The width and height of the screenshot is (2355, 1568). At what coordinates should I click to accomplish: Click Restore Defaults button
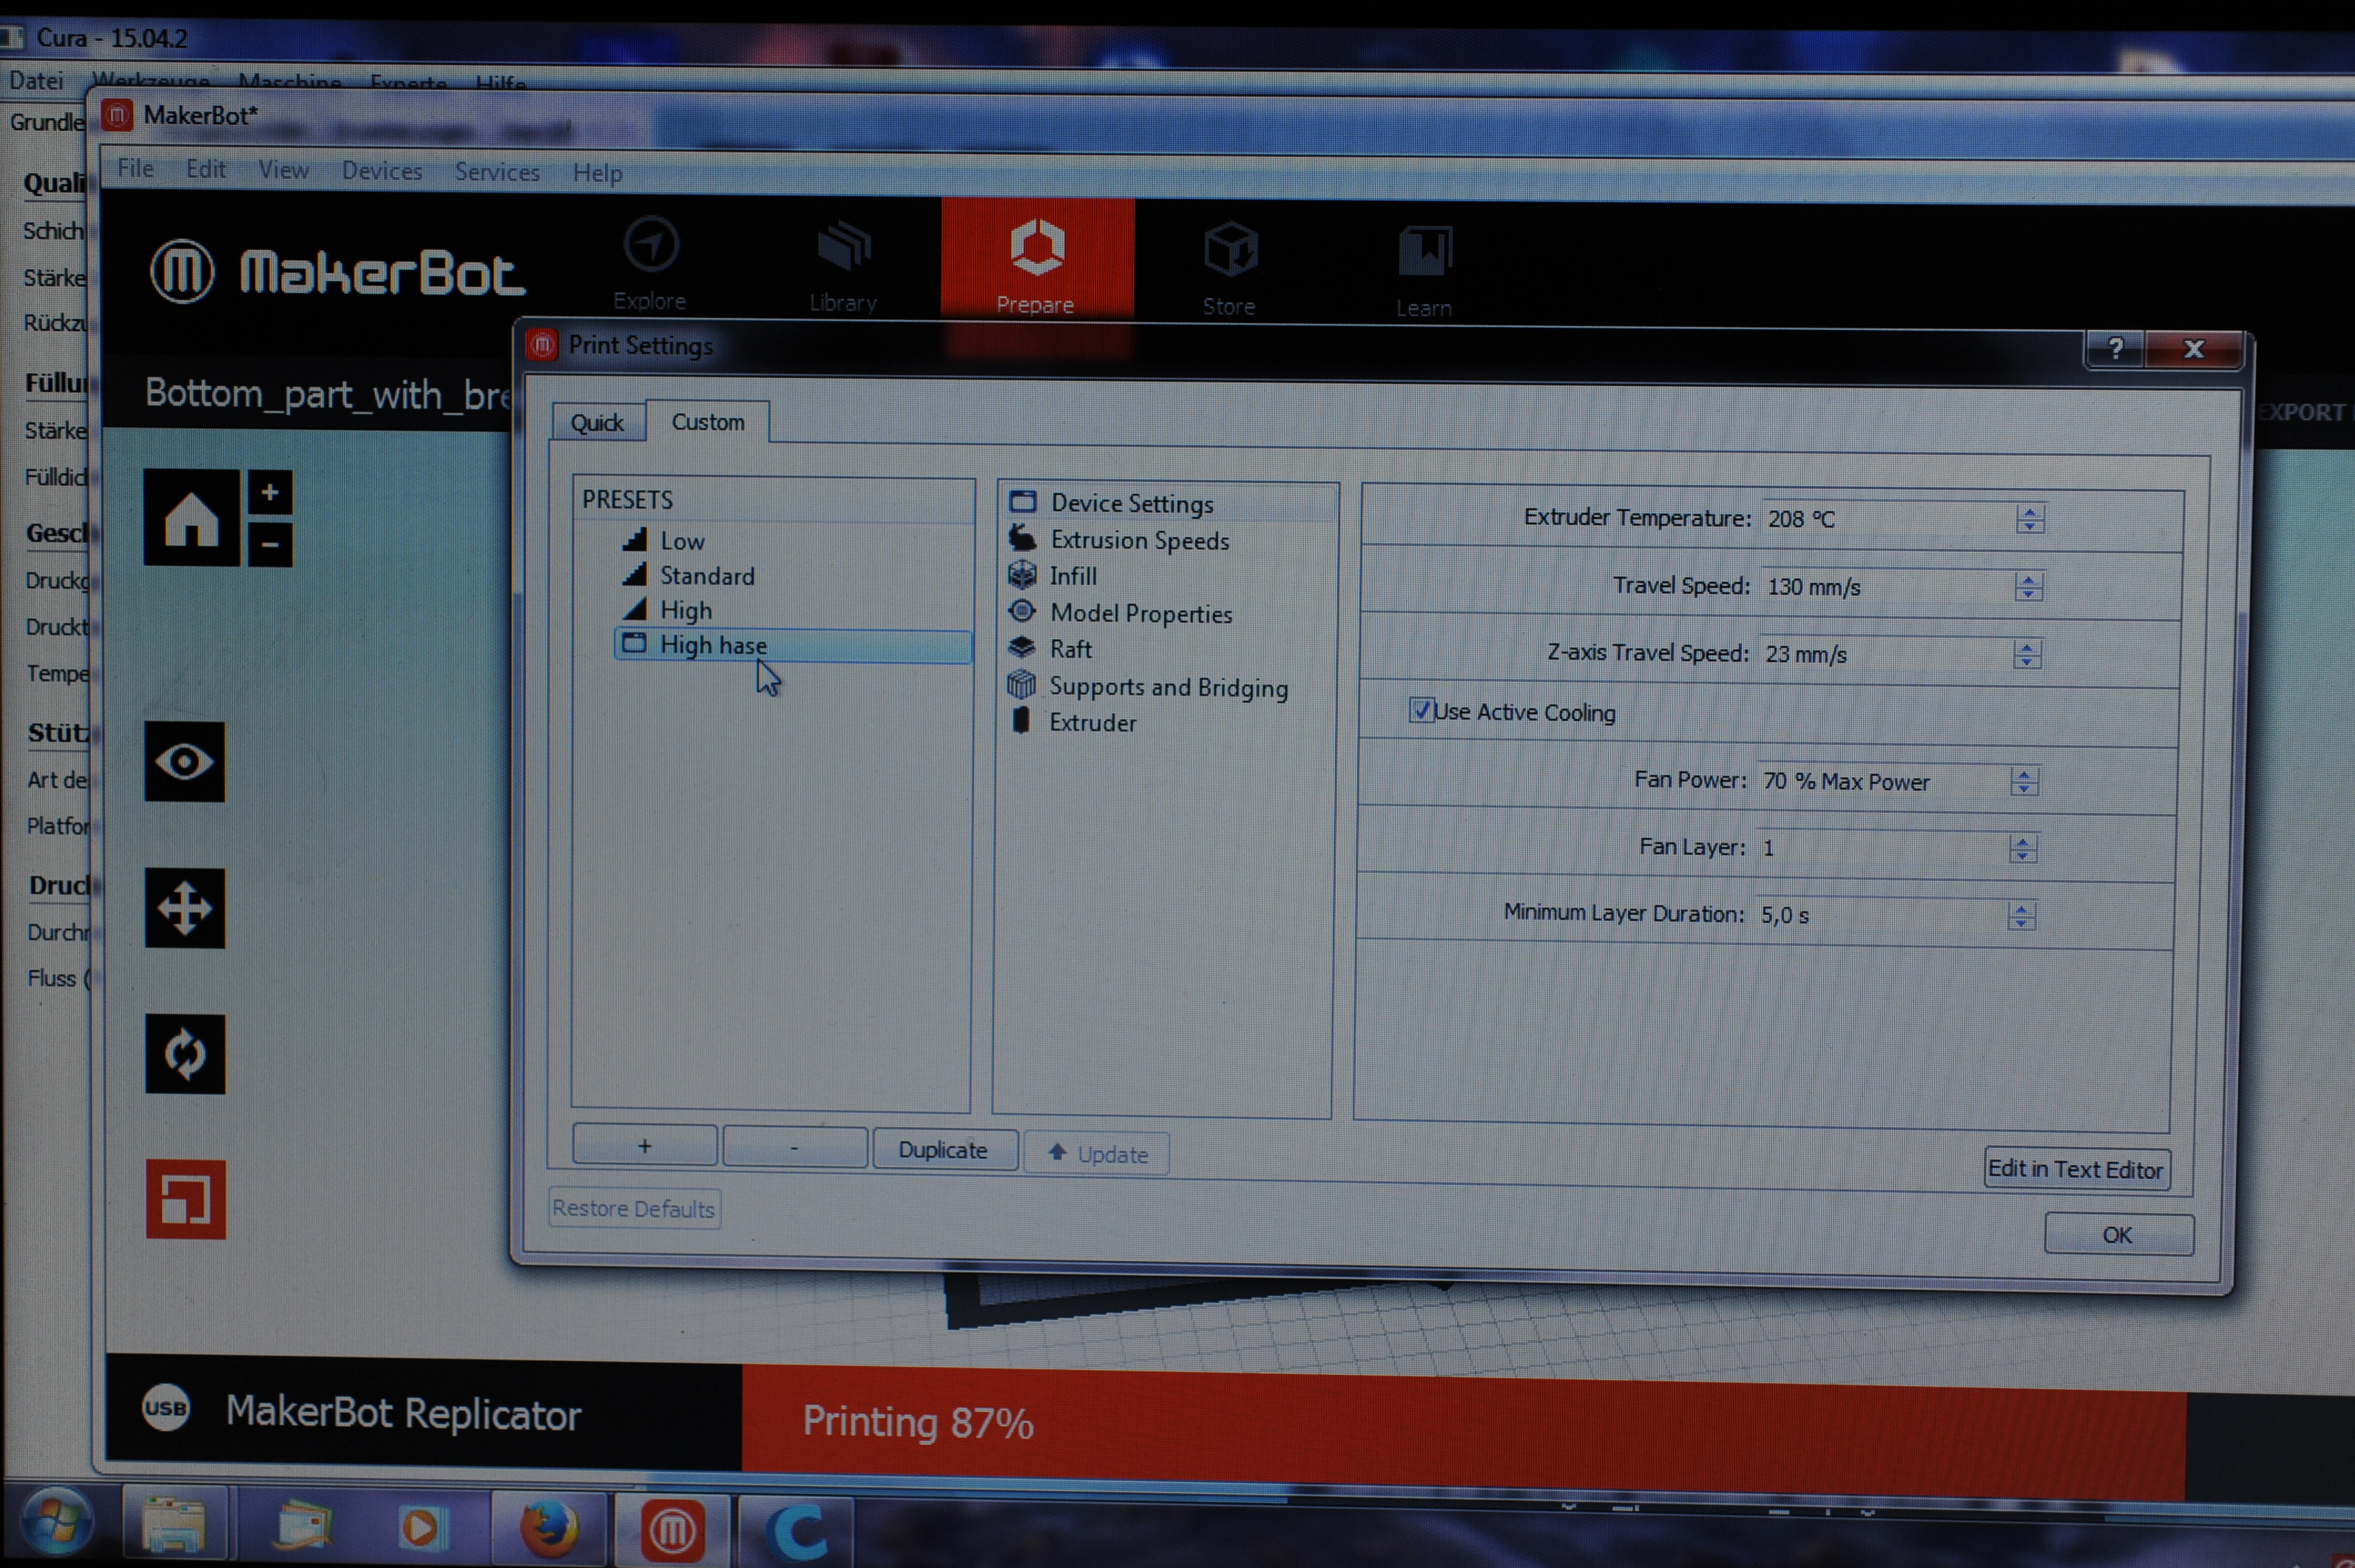[x=634, y=1208]
